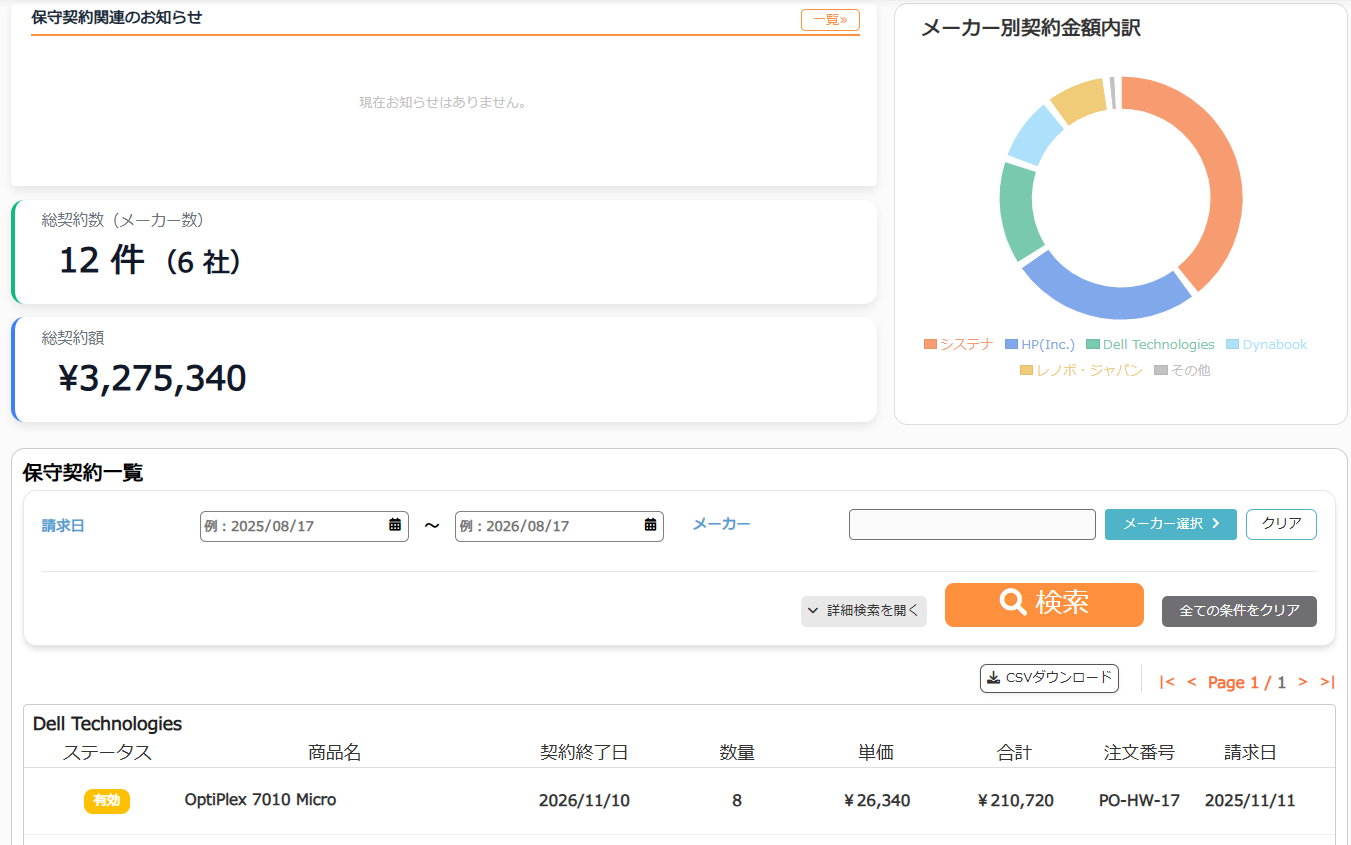The width and height of the screenshot is (1351, 845).
Task: Open calendar picker for start billing date
Action: [x=395, y=525]
